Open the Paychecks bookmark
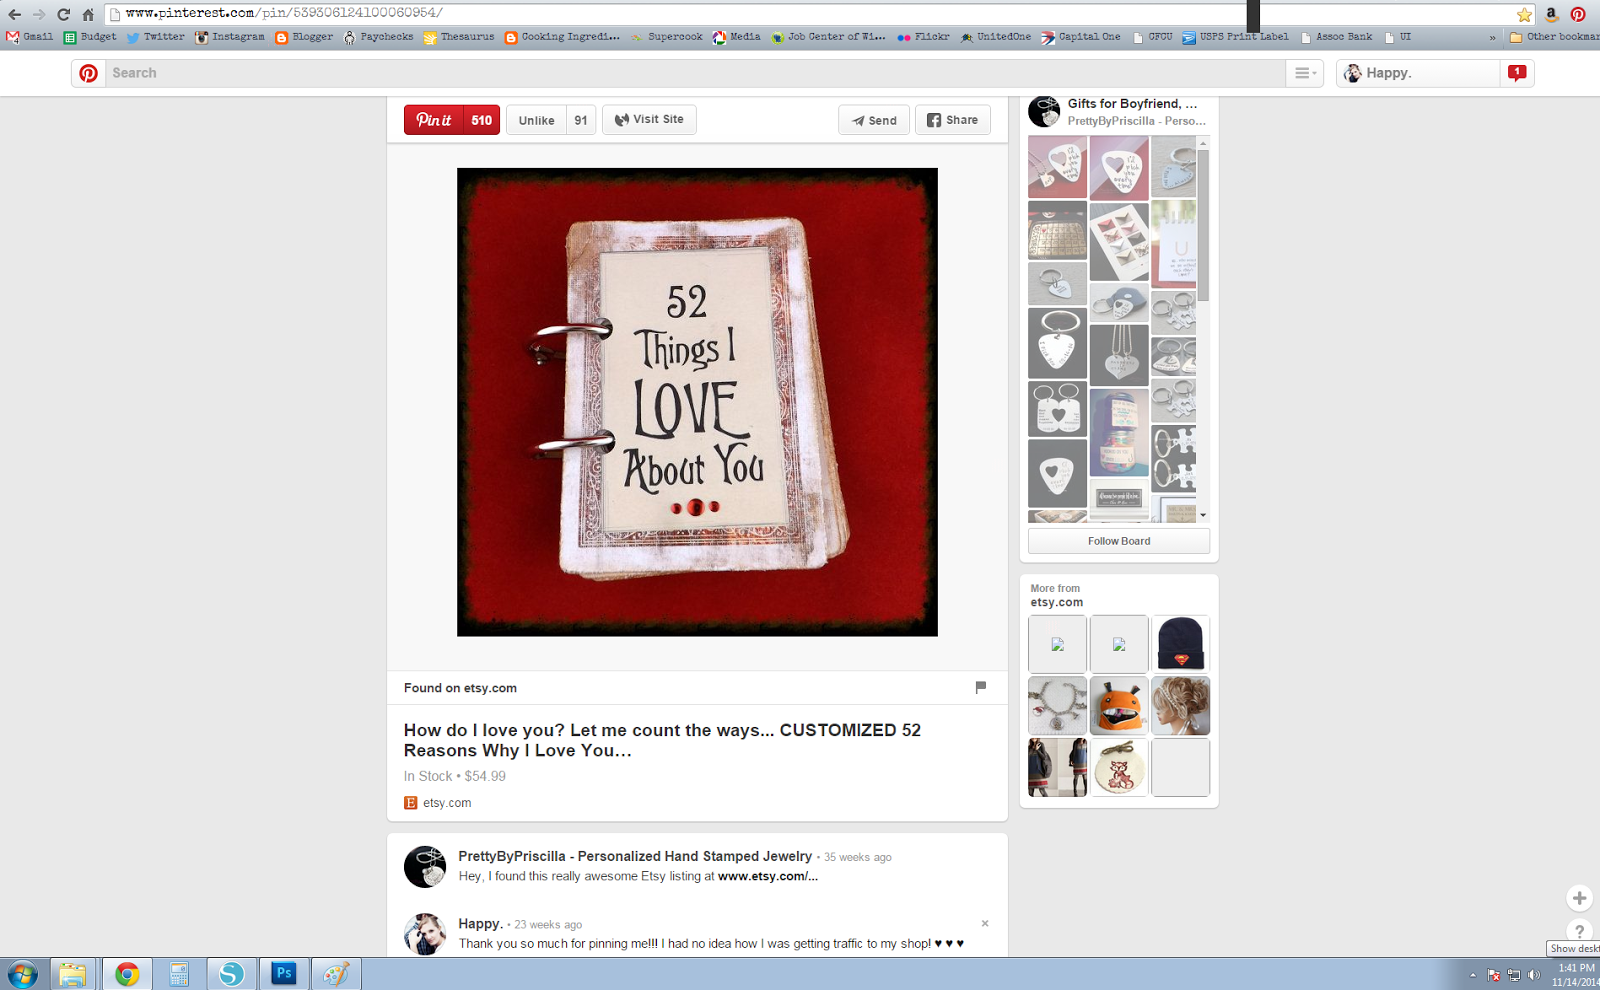Image resolution: width=1600 pixels, height=990 pixels. [378, 37]
